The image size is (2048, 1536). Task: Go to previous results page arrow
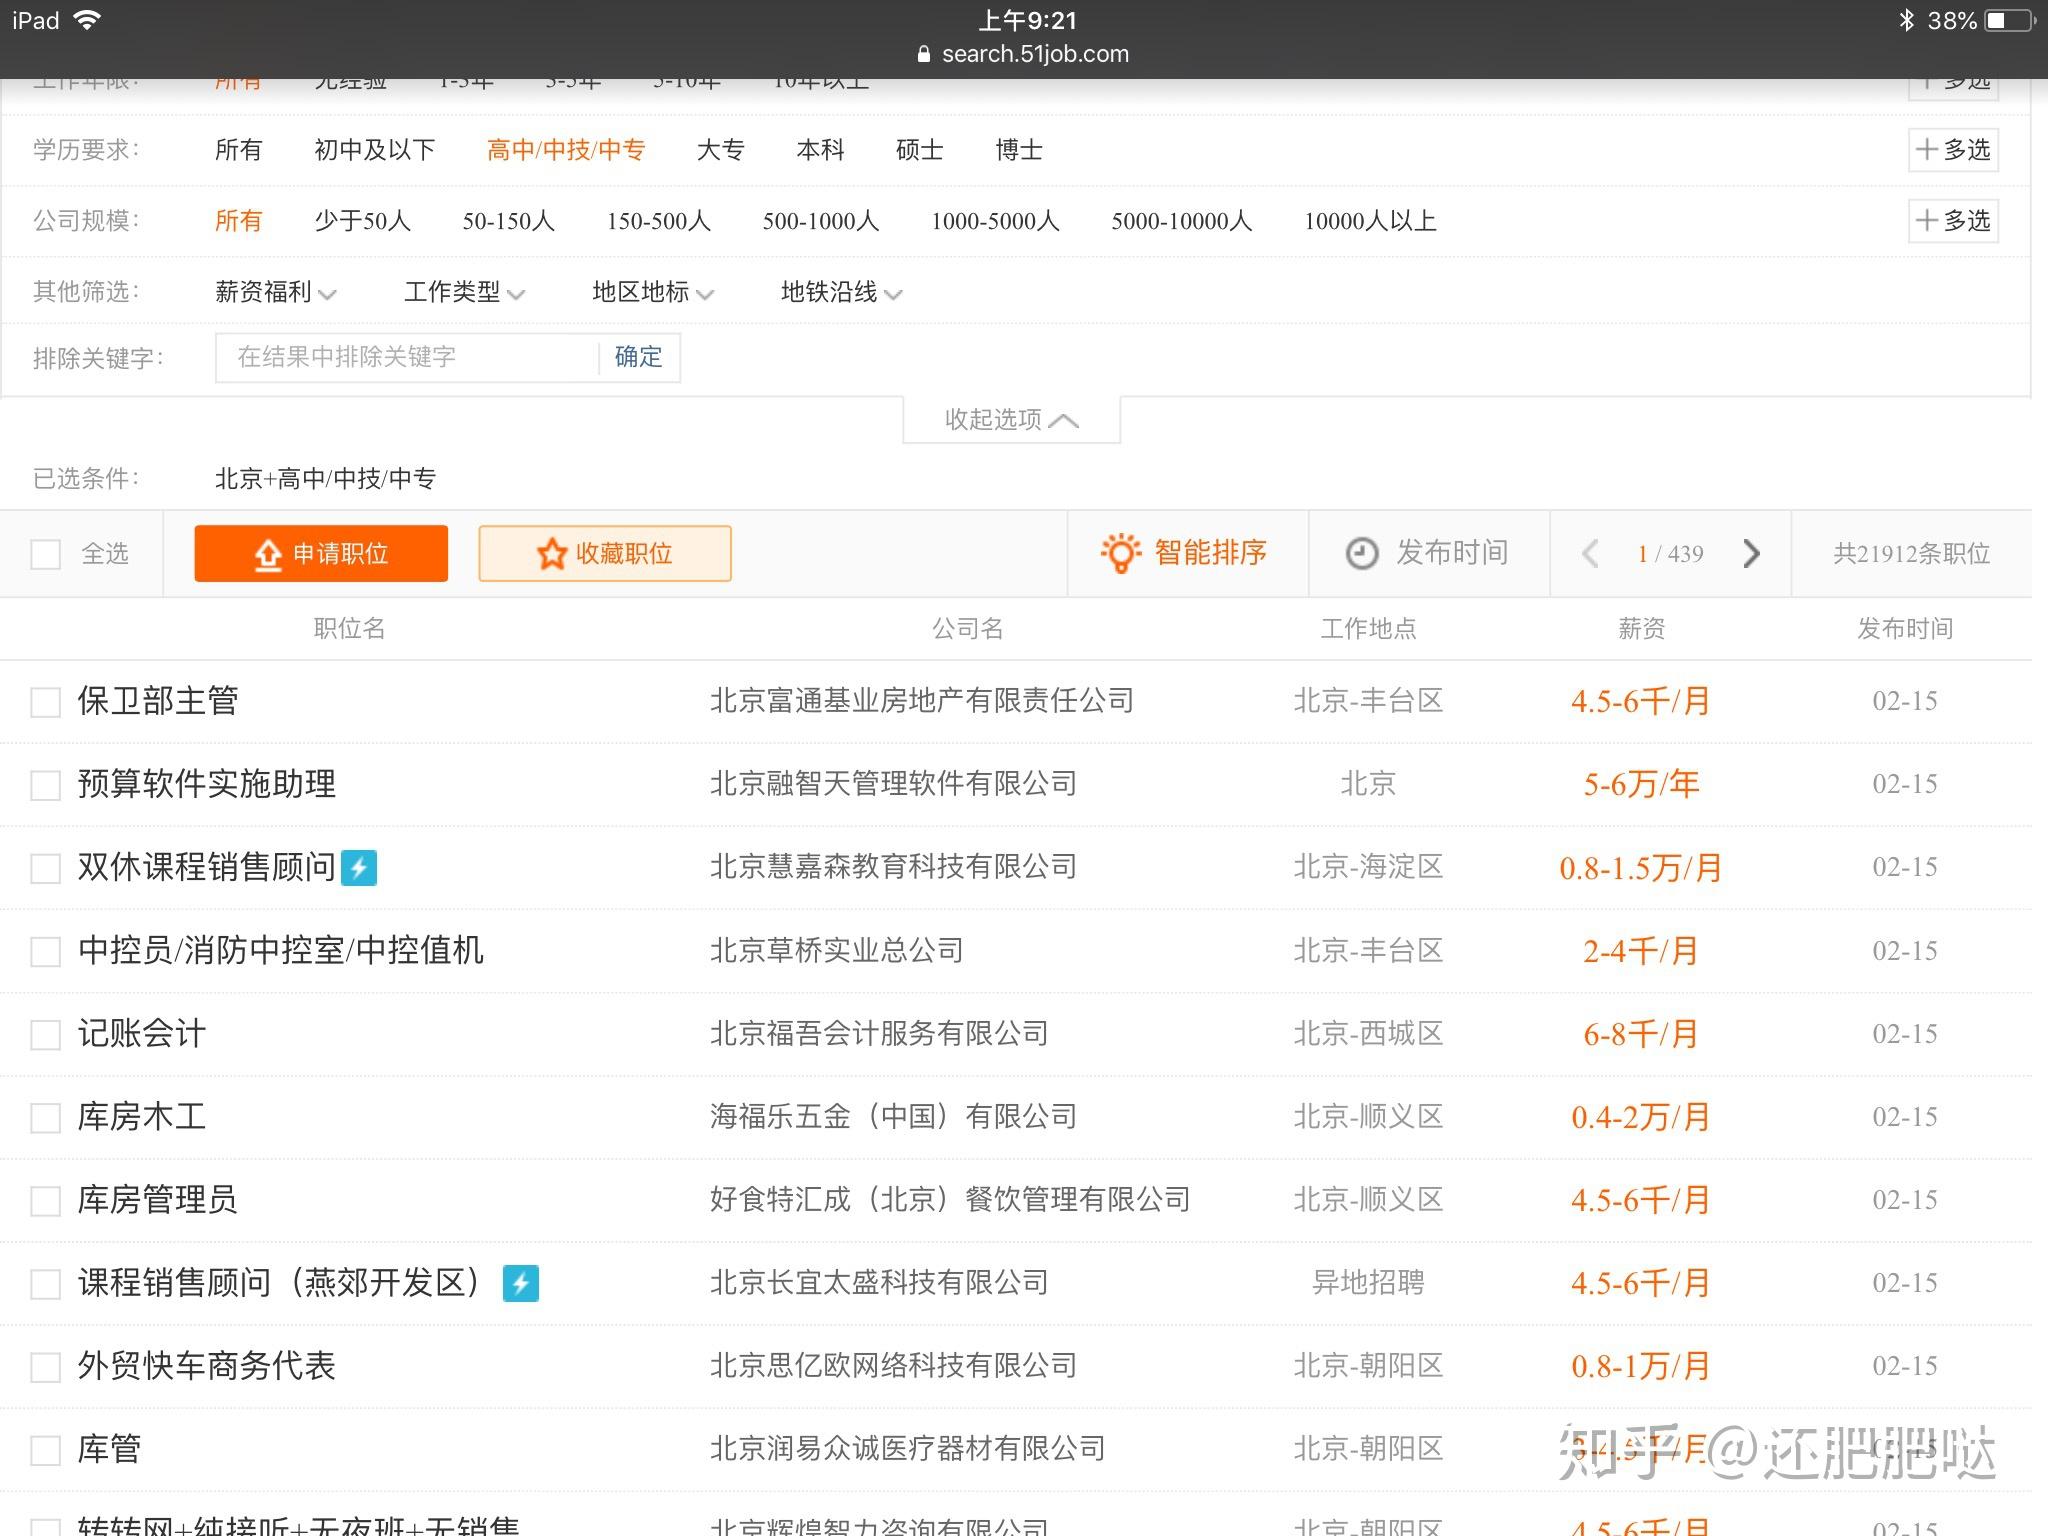(x=1590, y=553)
